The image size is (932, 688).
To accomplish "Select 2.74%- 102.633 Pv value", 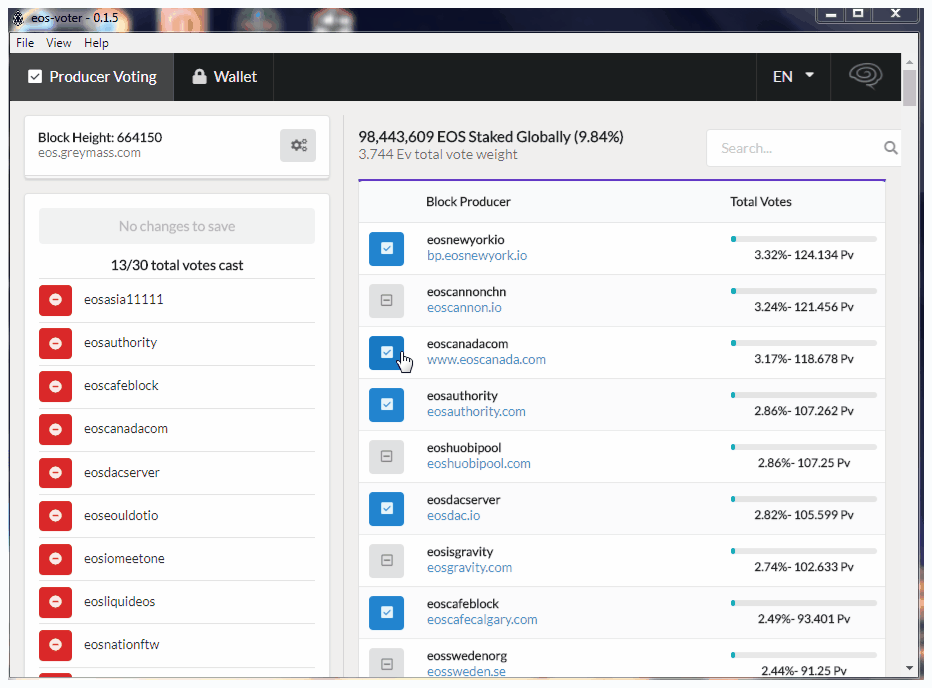I will (x=804, y=567).
